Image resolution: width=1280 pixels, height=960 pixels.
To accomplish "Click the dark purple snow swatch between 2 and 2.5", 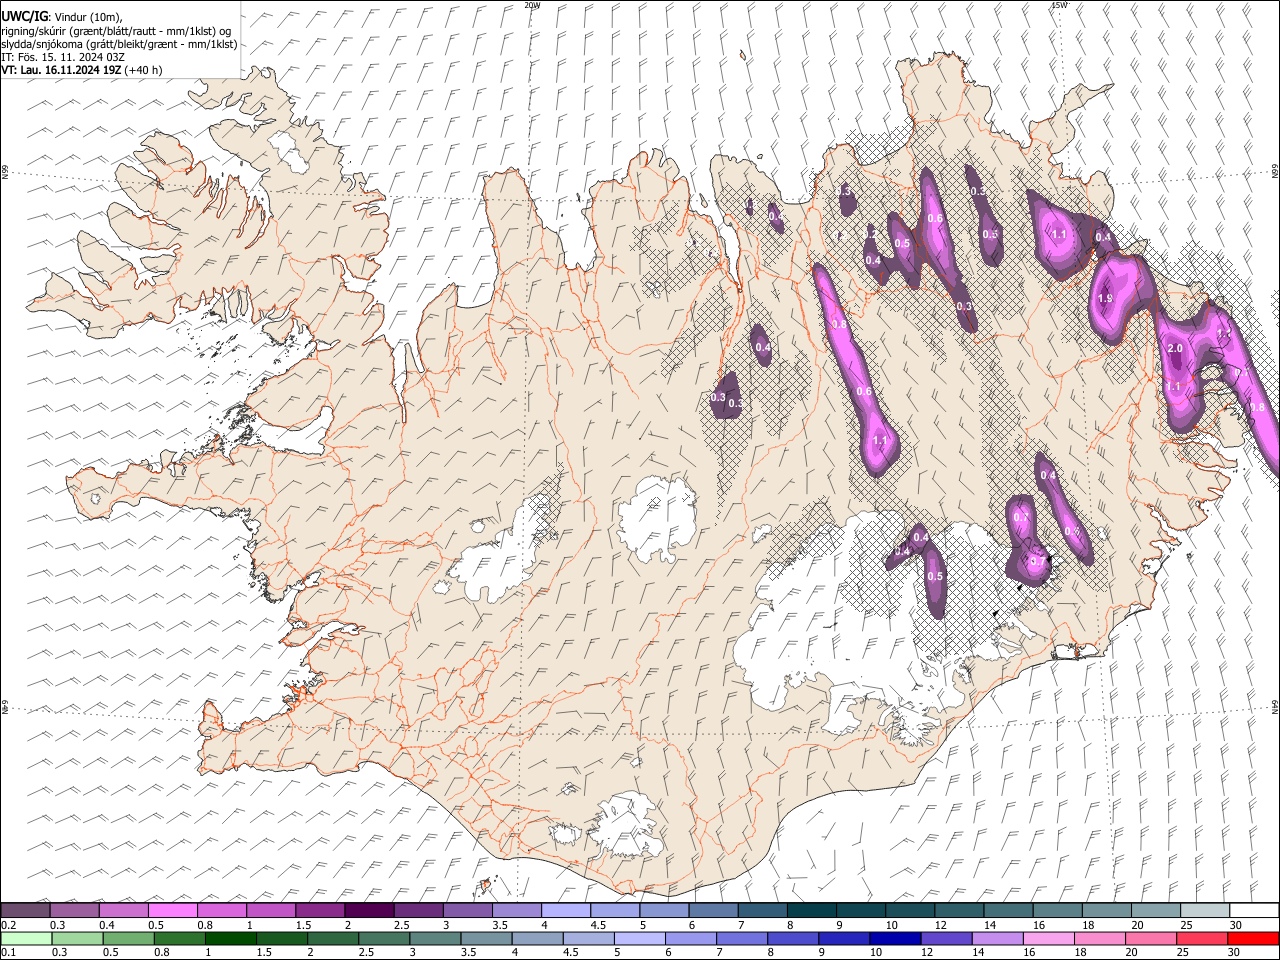I will point(368,910).
